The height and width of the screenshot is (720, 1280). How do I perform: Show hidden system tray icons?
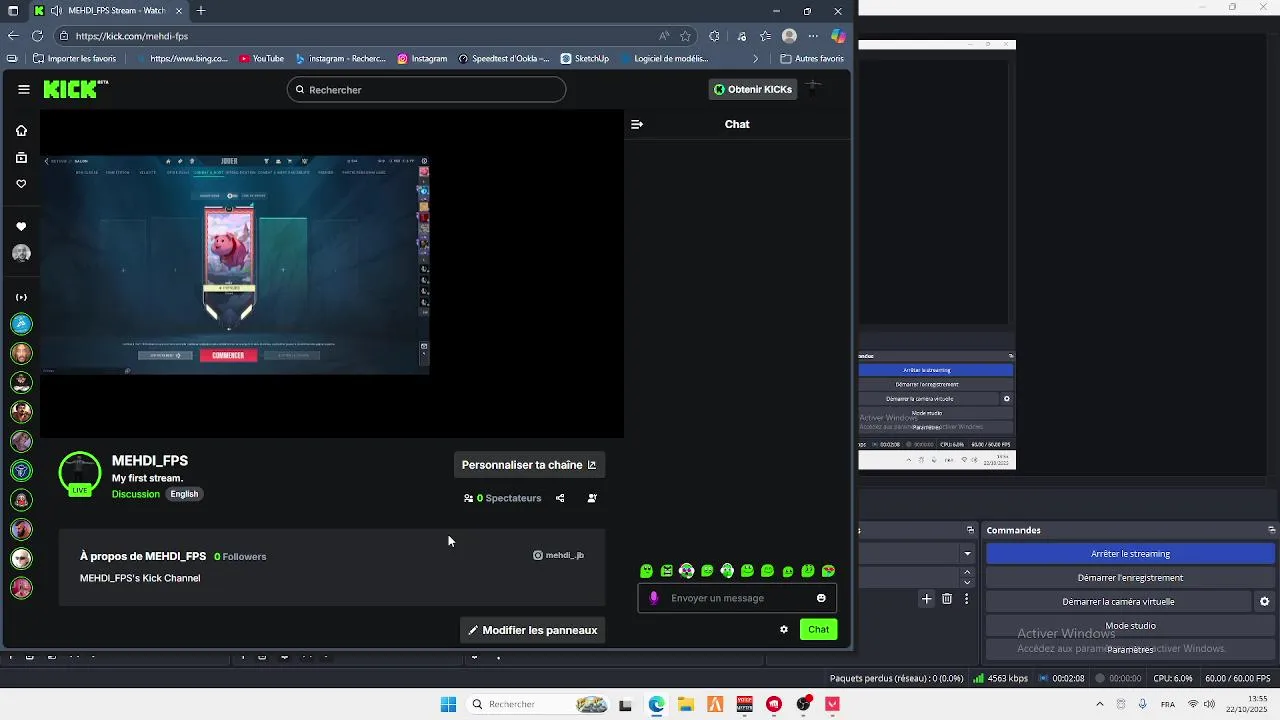[x=1099, y=705]
